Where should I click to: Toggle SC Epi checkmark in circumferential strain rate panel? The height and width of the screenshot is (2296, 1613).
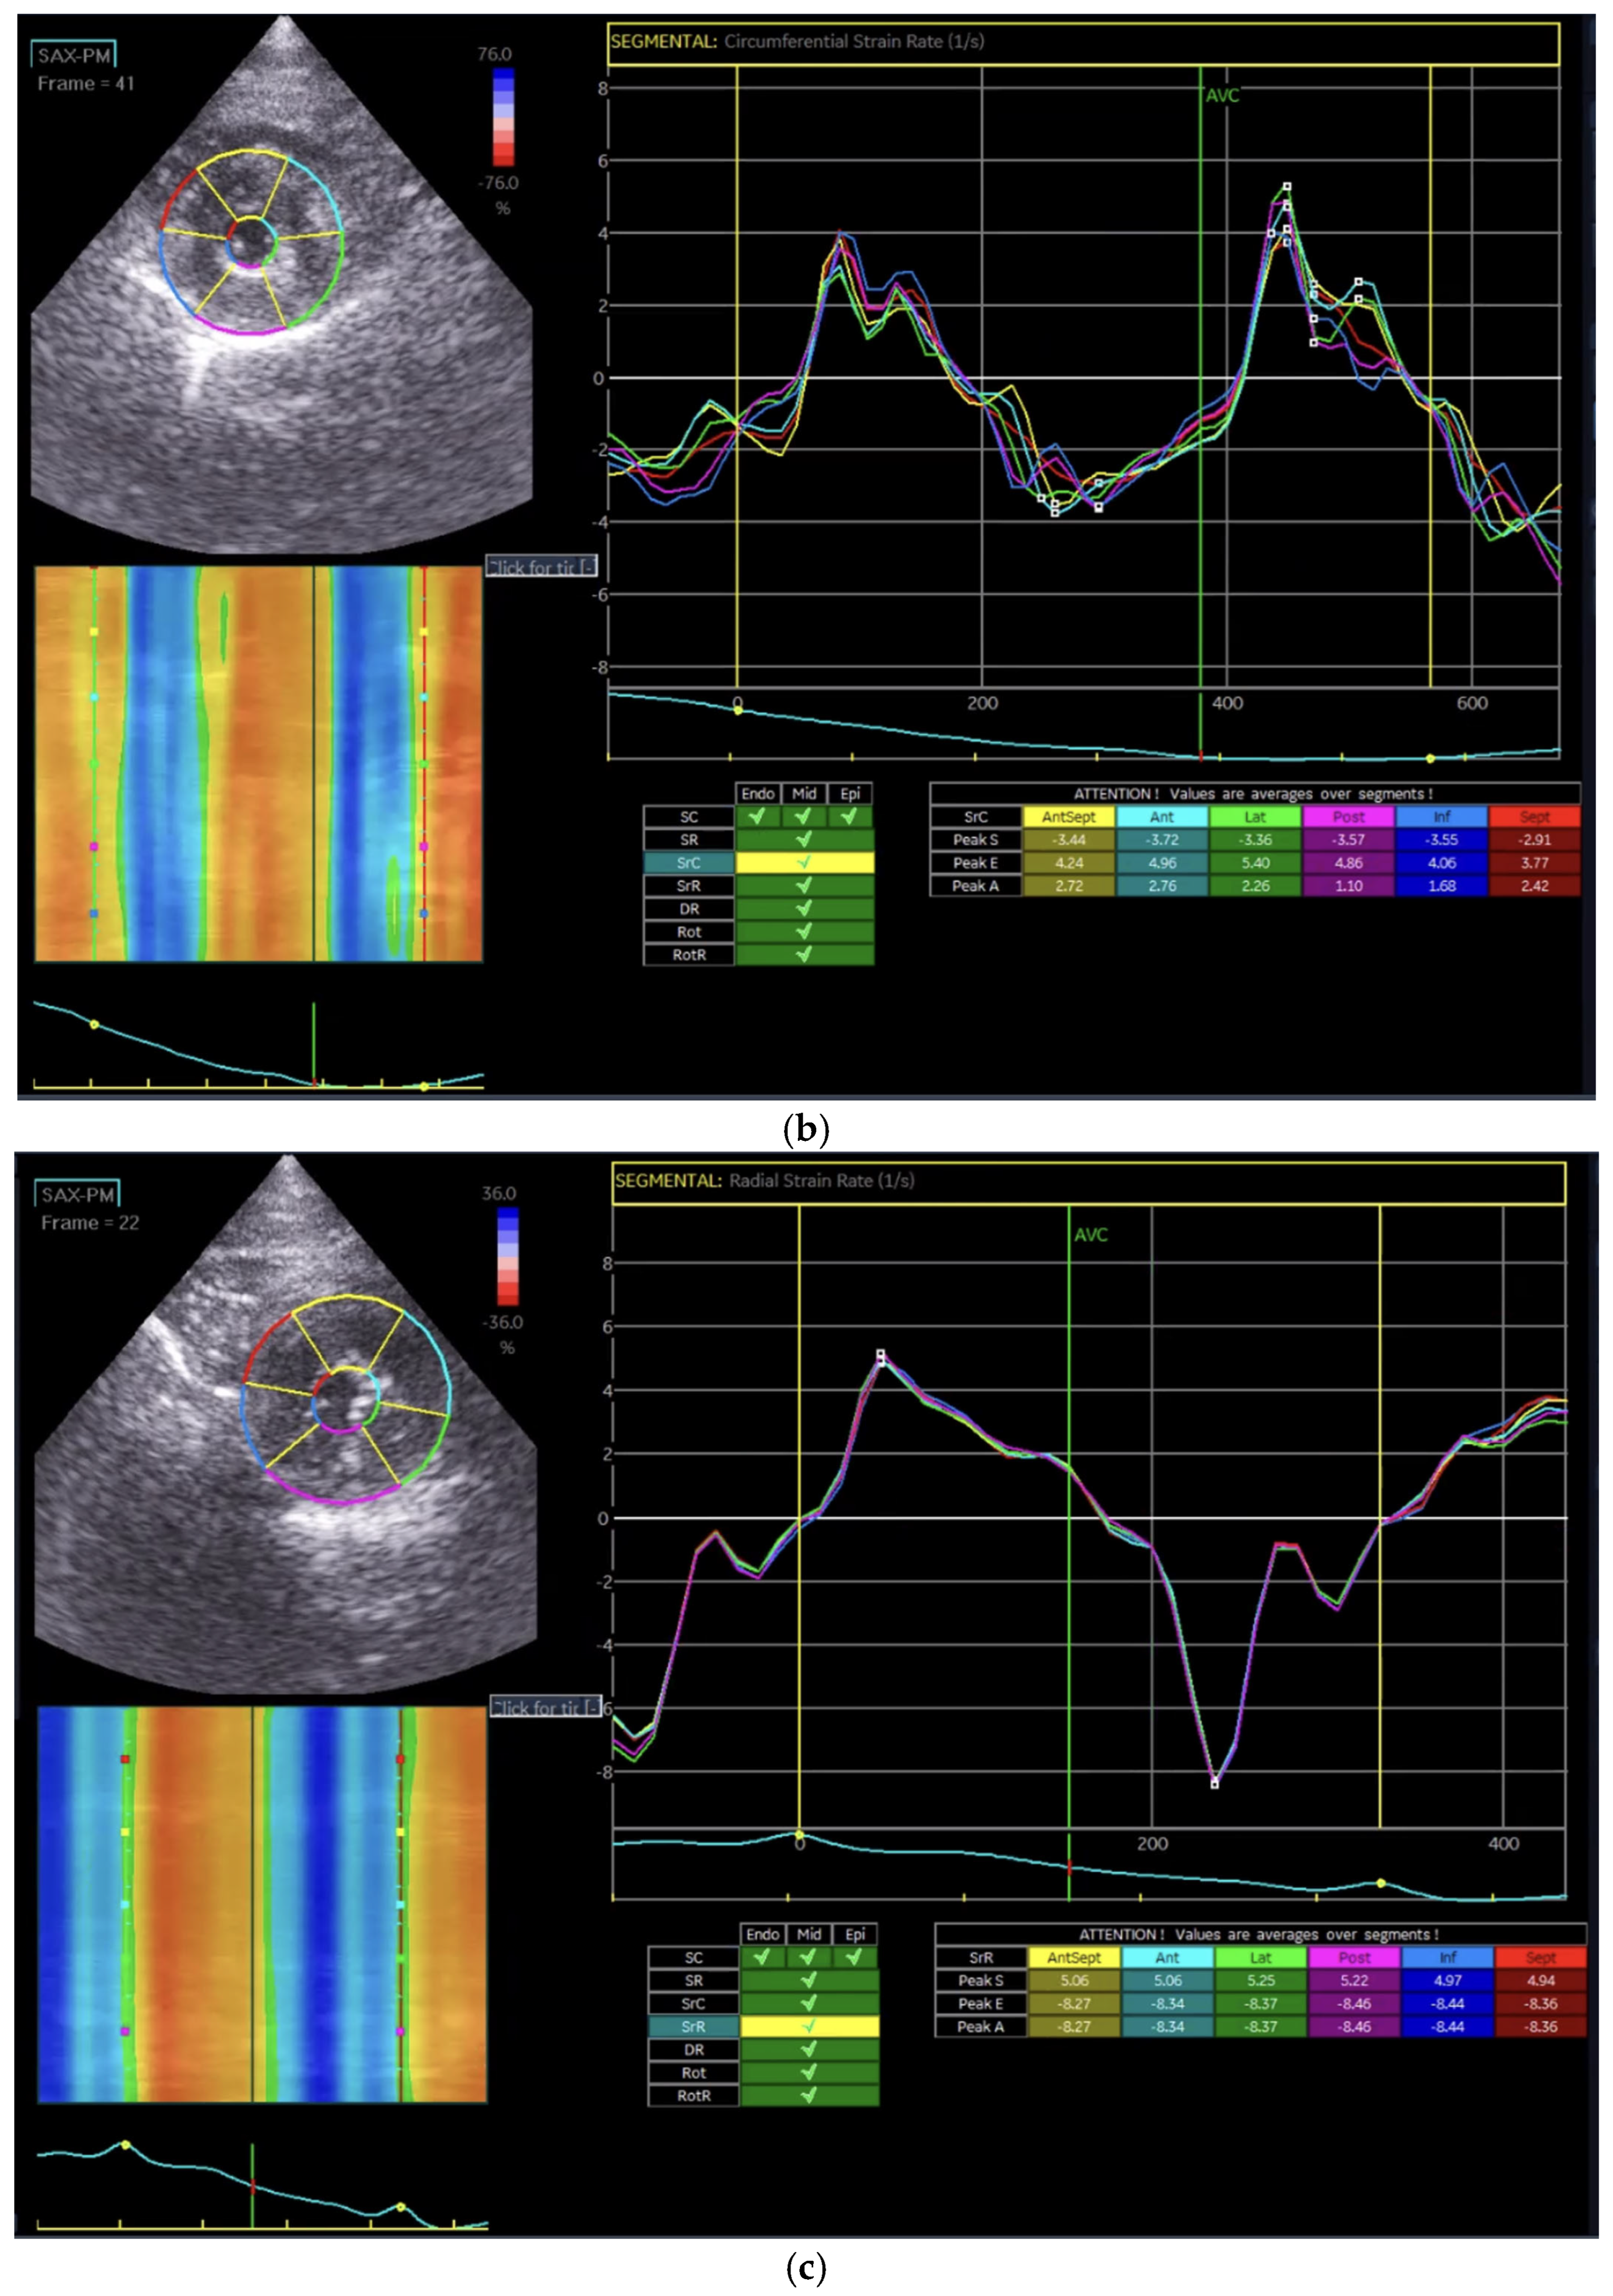tap(850, 816)
